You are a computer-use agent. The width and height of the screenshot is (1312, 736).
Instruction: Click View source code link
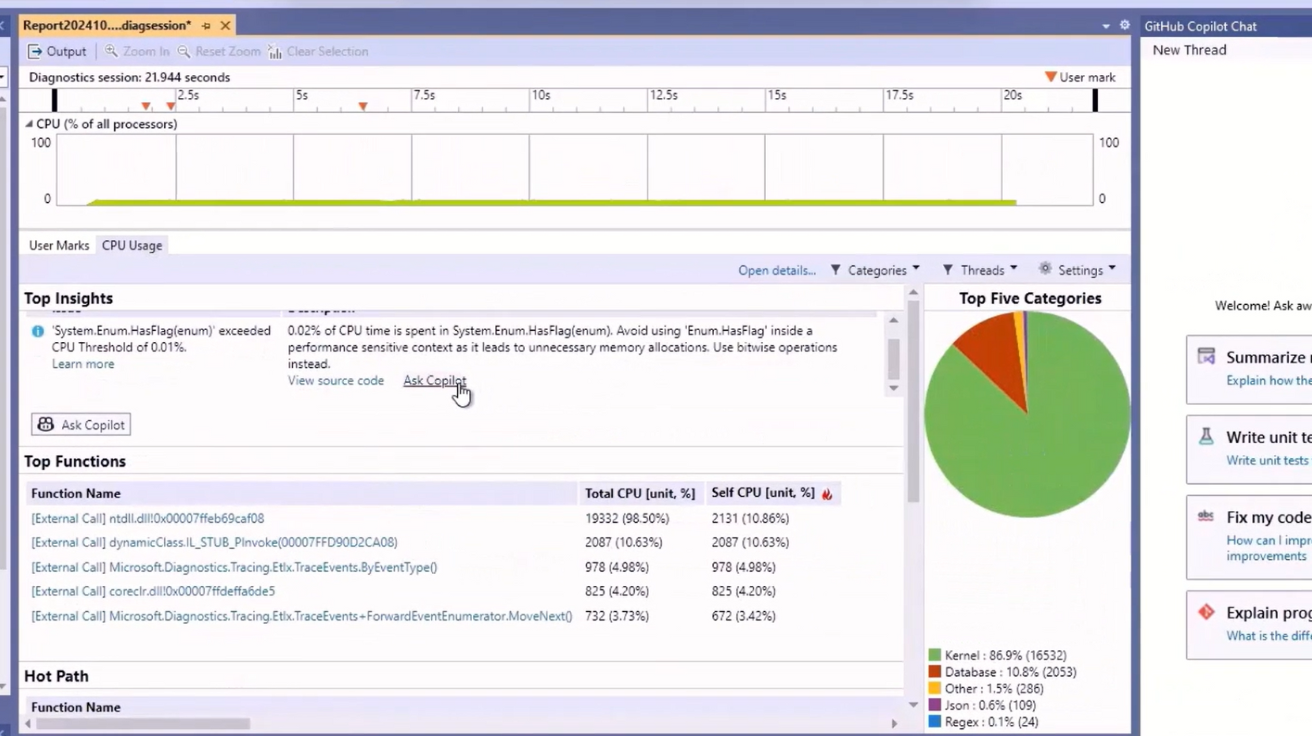point(336,381)
